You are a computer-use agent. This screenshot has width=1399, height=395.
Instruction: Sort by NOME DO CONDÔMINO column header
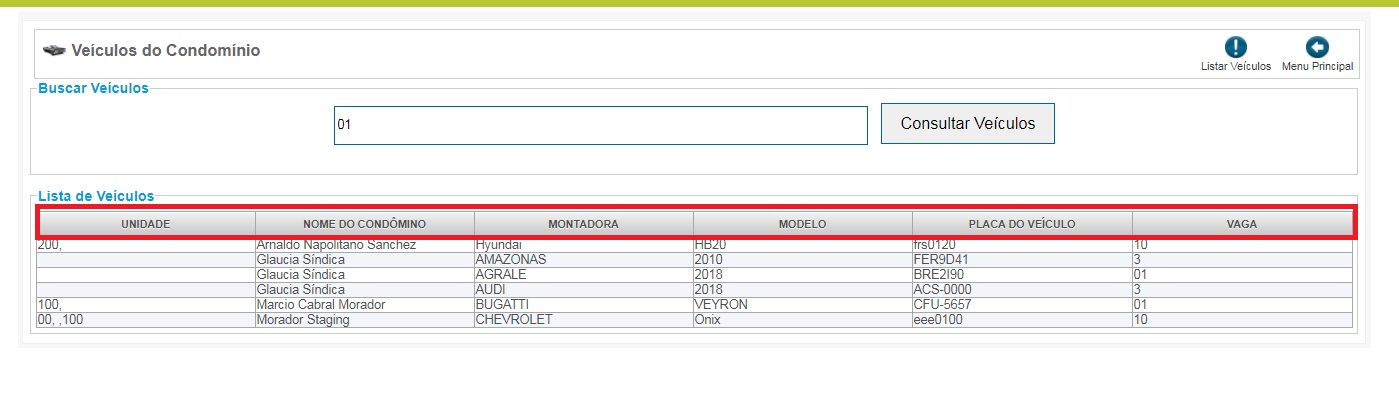pyautogui.click(x=365, y=224)
